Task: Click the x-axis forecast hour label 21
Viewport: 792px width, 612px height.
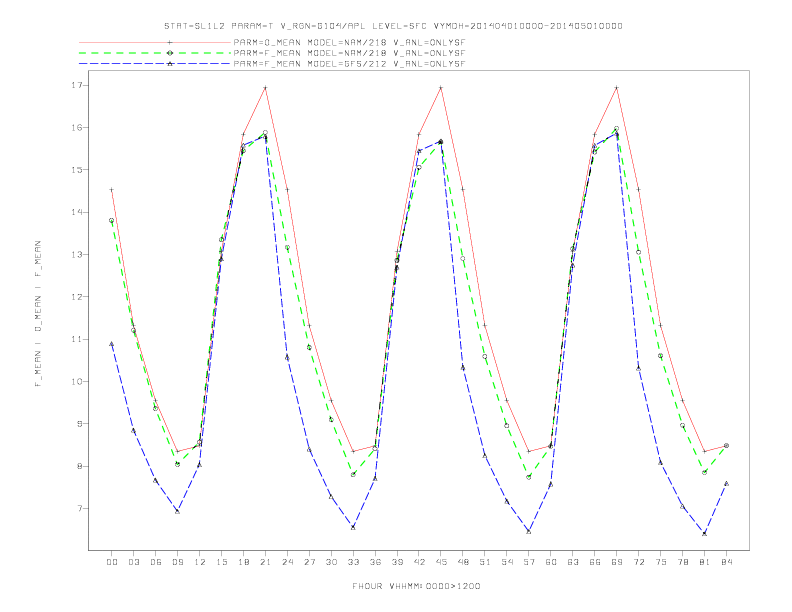Action: 265,562
